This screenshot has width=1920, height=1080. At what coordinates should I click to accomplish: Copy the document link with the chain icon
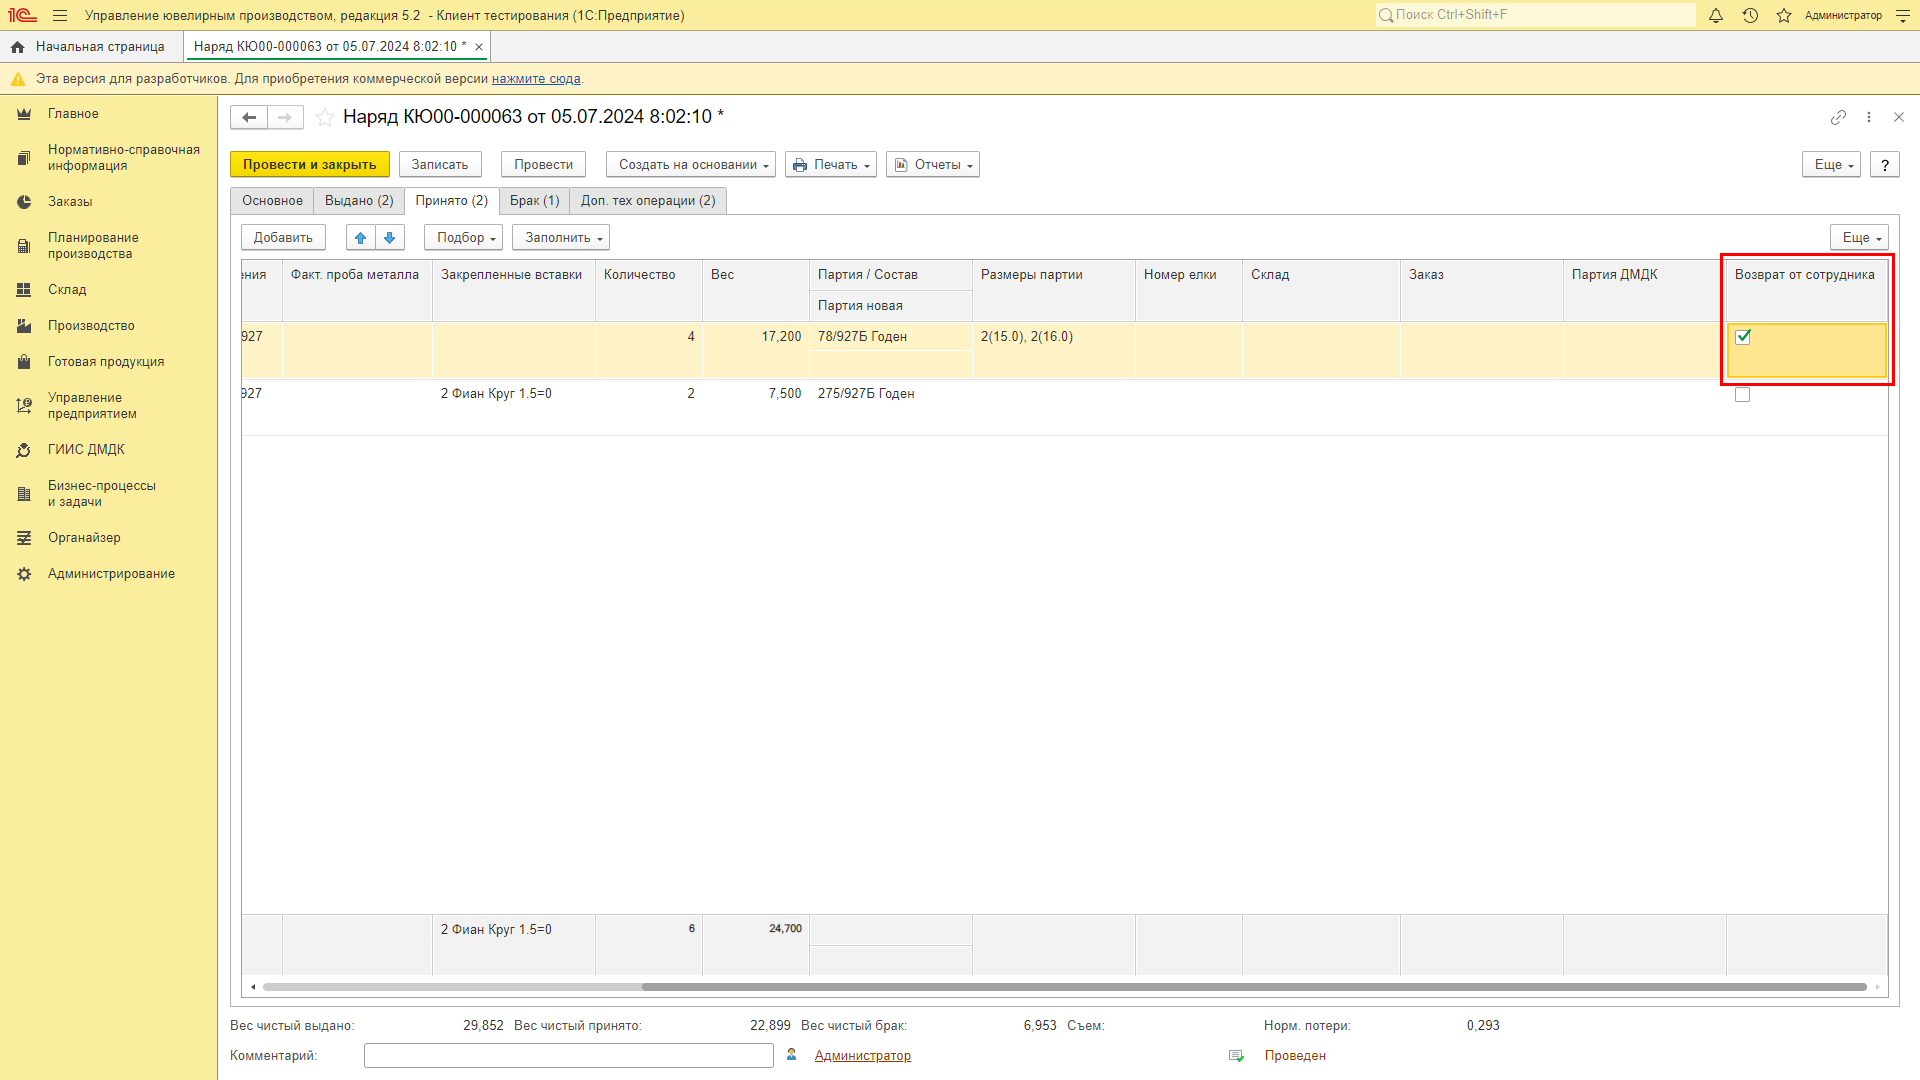pos(1838,117)
